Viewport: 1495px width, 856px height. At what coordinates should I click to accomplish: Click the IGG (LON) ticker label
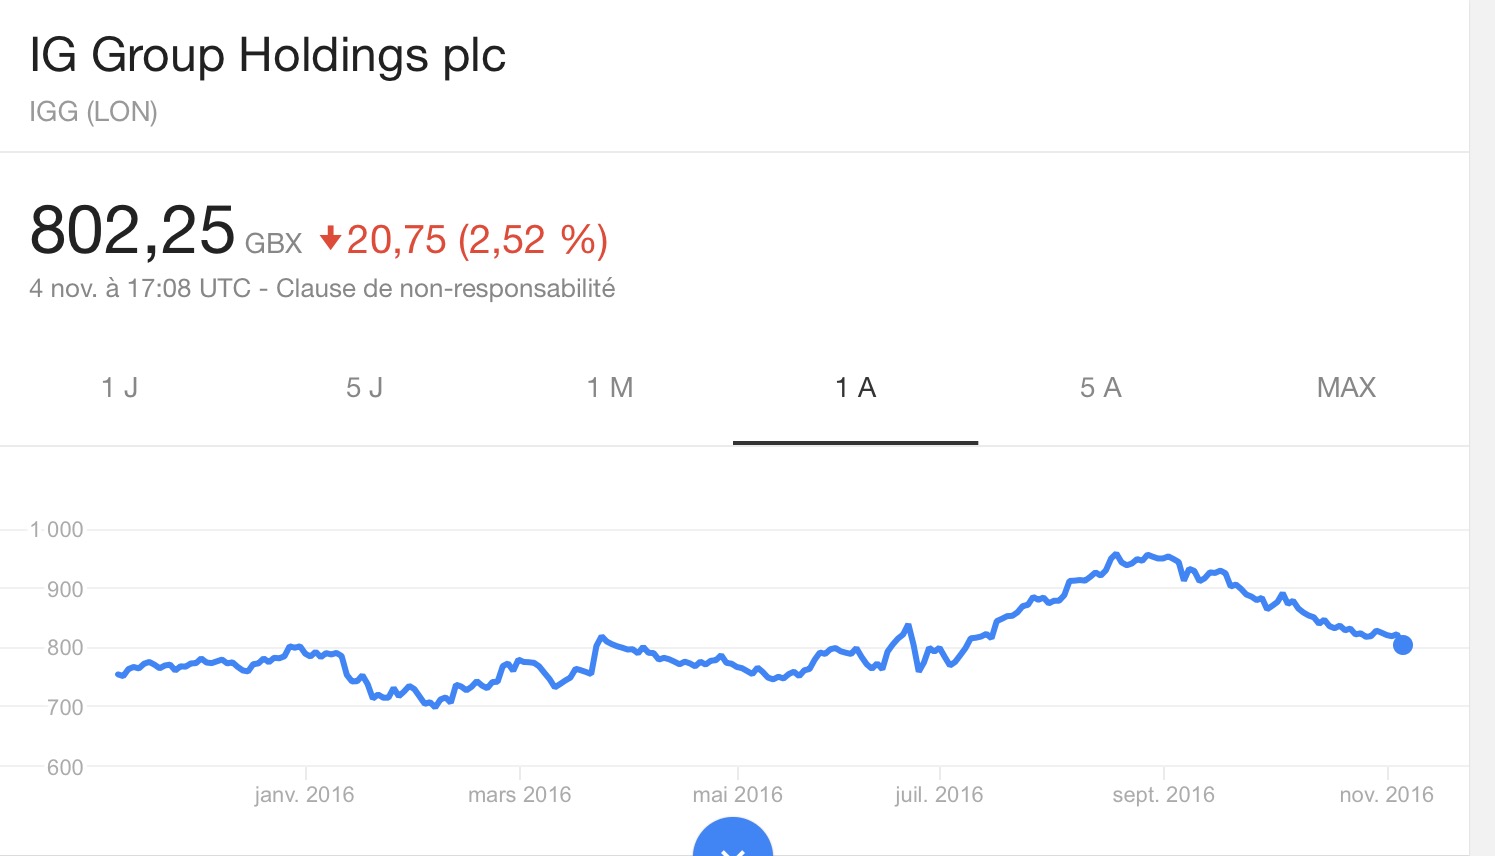(93, 111)
